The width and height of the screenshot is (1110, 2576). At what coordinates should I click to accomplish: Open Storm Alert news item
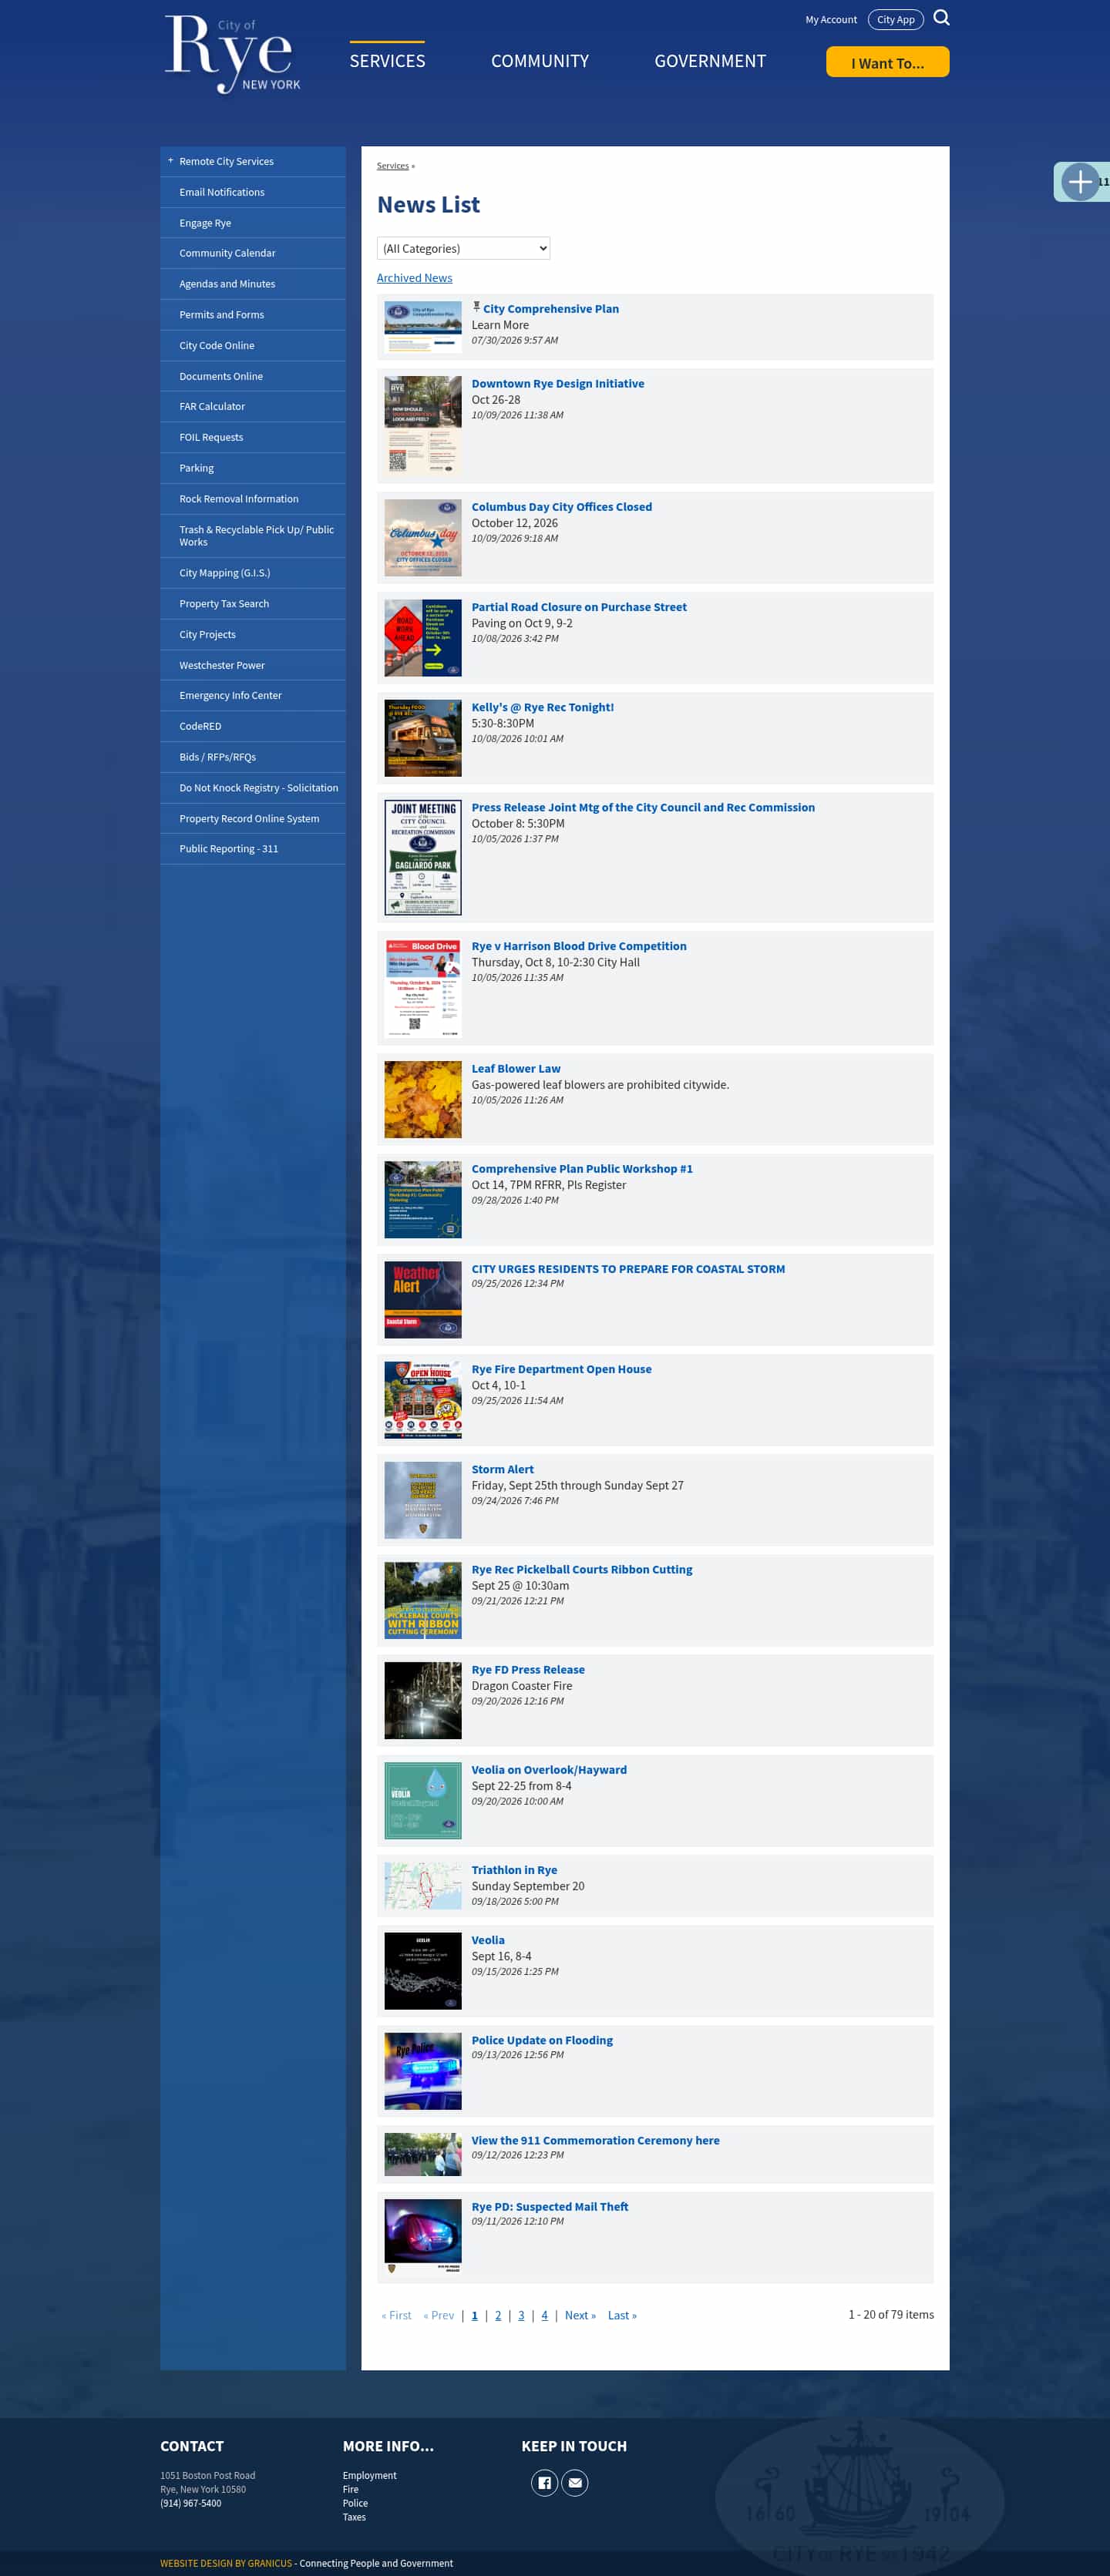[x=503, y=1469]
